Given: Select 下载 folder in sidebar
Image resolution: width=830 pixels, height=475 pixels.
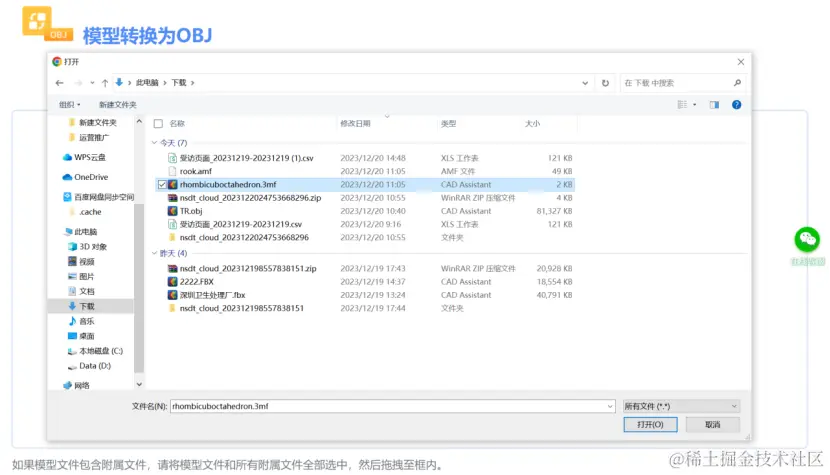Looking at the screenshot, I should tap(91, 306).
